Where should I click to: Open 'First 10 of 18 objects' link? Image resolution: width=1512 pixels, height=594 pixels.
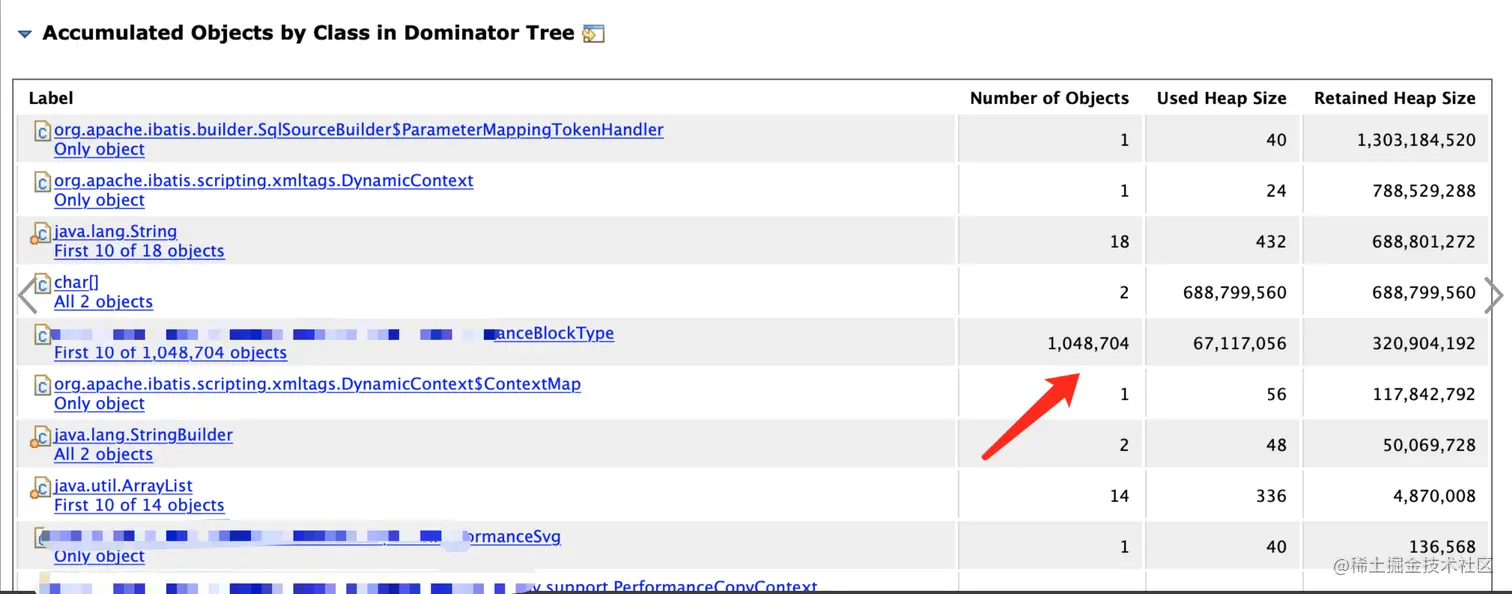[139, 251]
